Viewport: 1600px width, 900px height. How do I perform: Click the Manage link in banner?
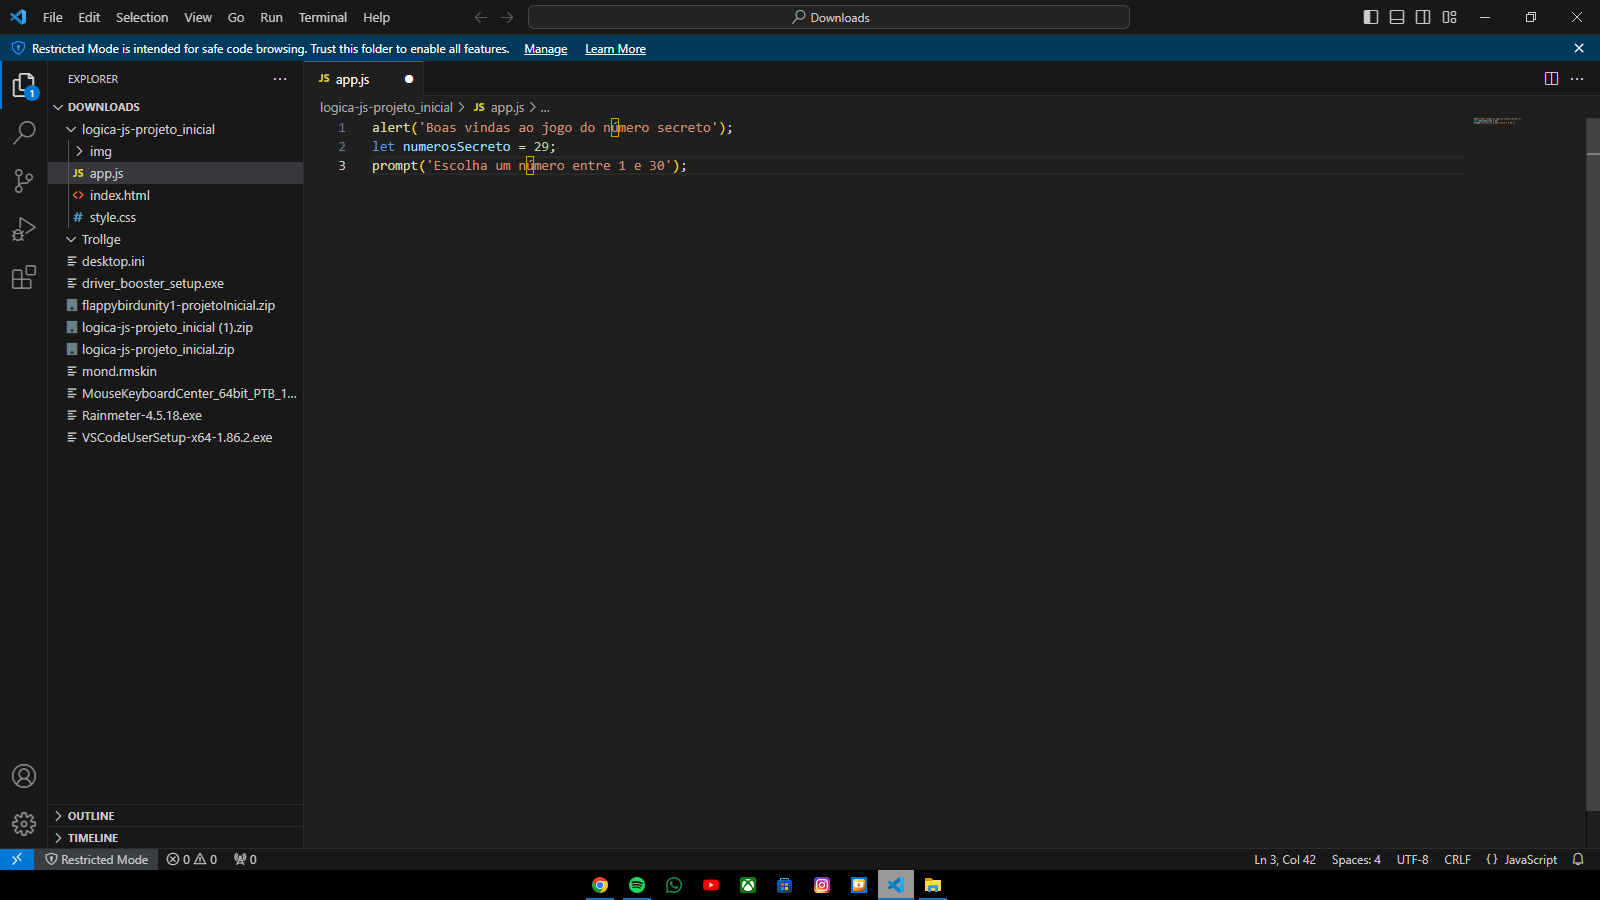click(546, 49)
